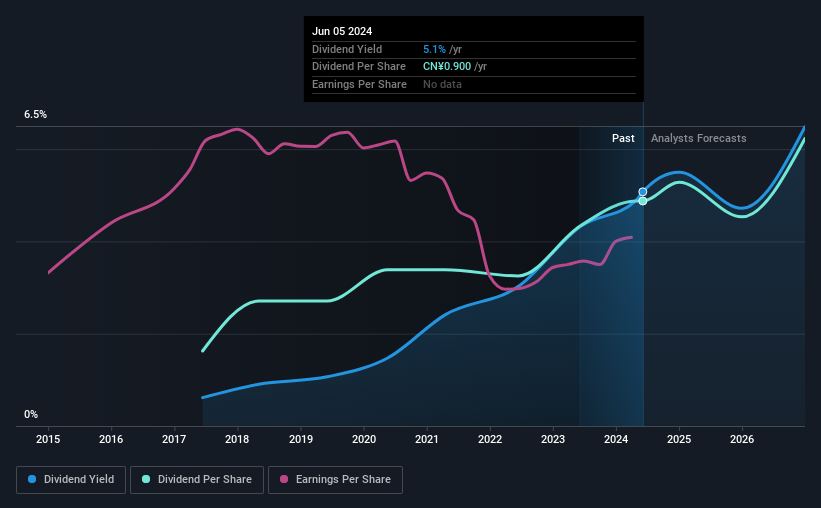This screenshot has height=508, width=821.
Task: Click the CN¥0.900 dividend per share value
Action: coord(447,67)
